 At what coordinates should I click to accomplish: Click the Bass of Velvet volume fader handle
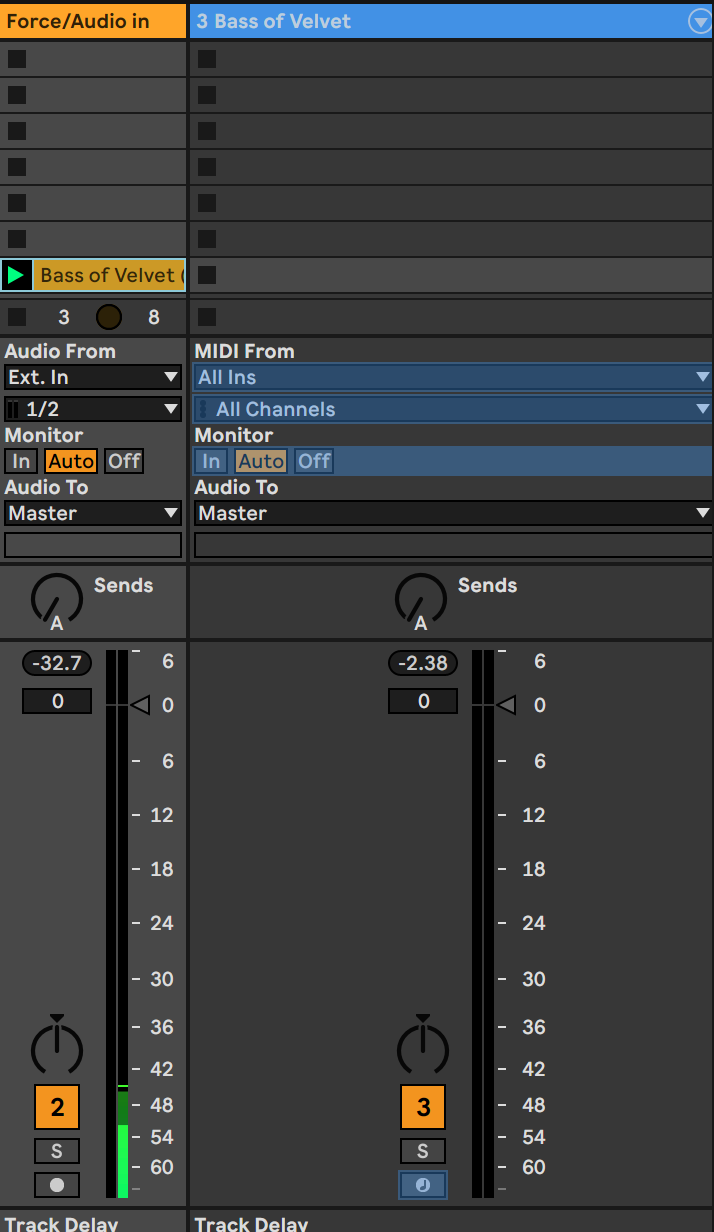coord(506,705)
